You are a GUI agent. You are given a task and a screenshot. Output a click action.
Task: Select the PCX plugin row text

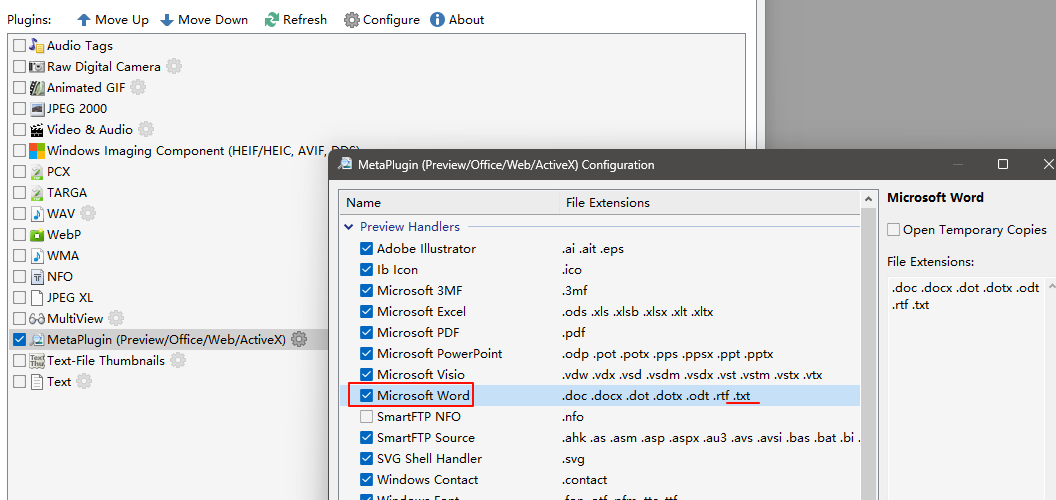coord(59,172)
